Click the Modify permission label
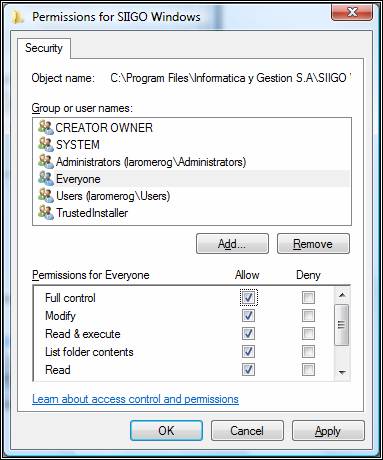383x460 pixels. [x=60, y=316]
